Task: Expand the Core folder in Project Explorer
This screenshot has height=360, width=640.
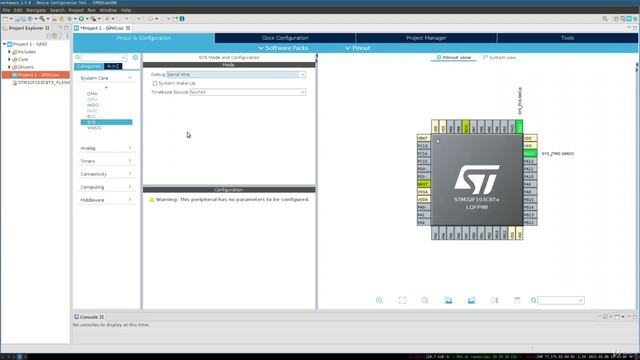Action: [9, 59]
